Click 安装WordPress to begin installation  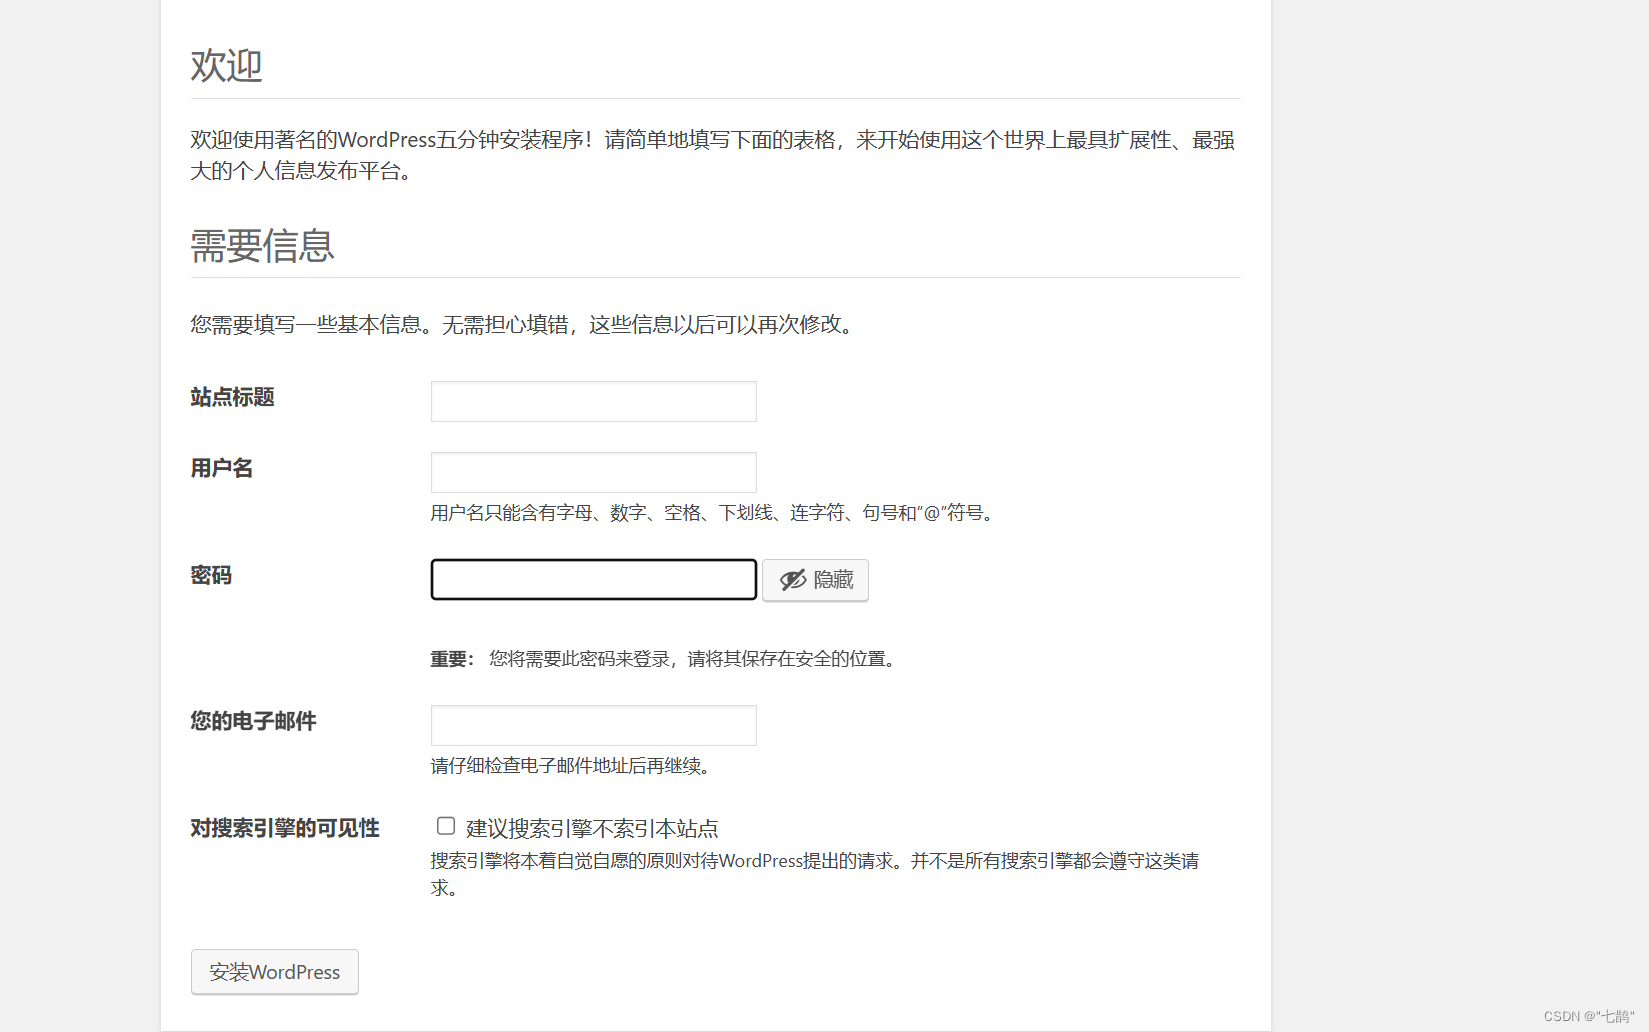(274, 971)
